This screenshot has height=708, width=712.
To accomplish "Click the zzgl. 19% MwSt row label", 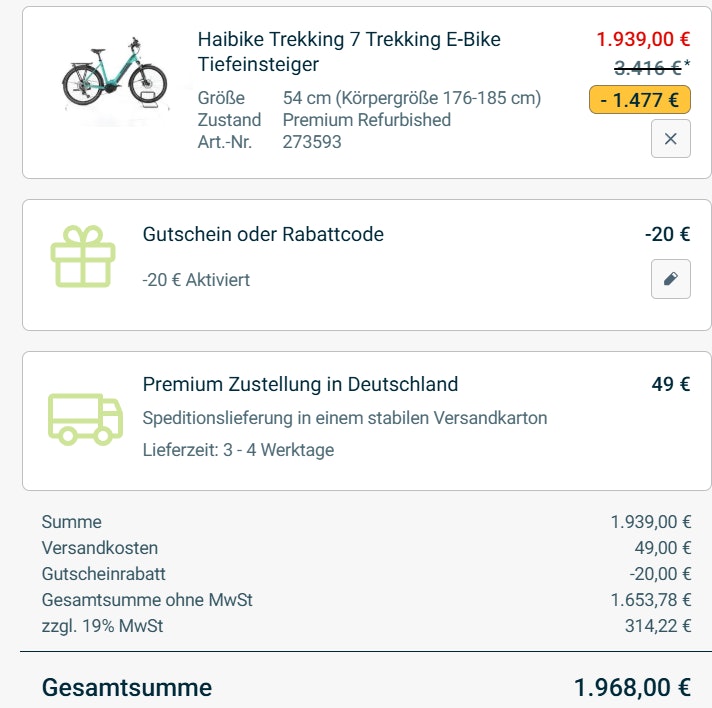I will 102,626.
